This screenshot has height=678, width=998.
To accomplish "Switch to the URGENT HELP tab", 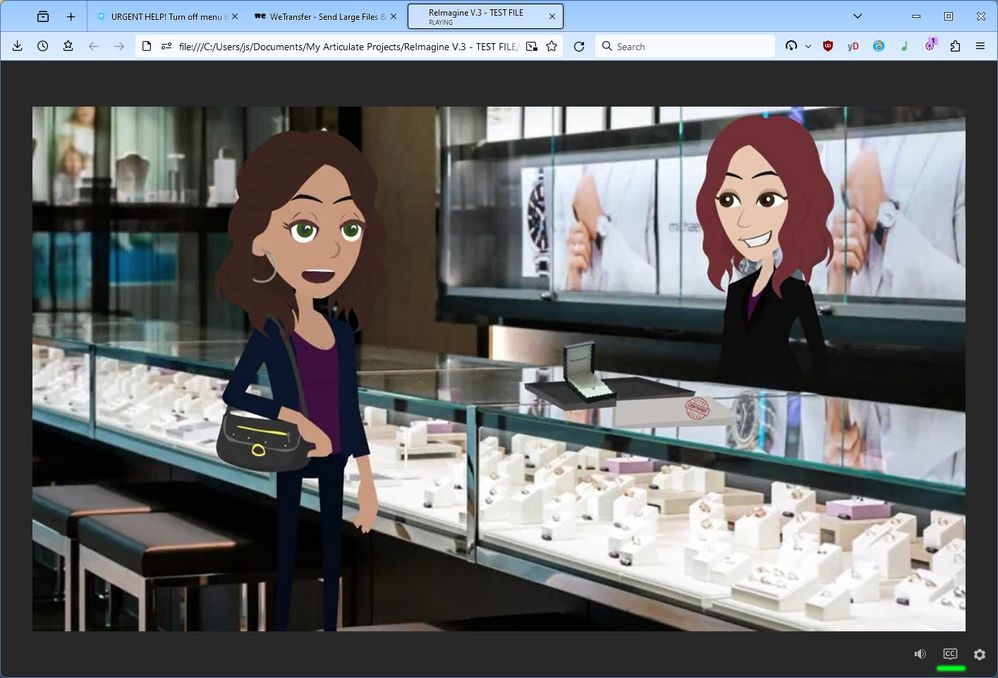I will [x=165, y=16].
